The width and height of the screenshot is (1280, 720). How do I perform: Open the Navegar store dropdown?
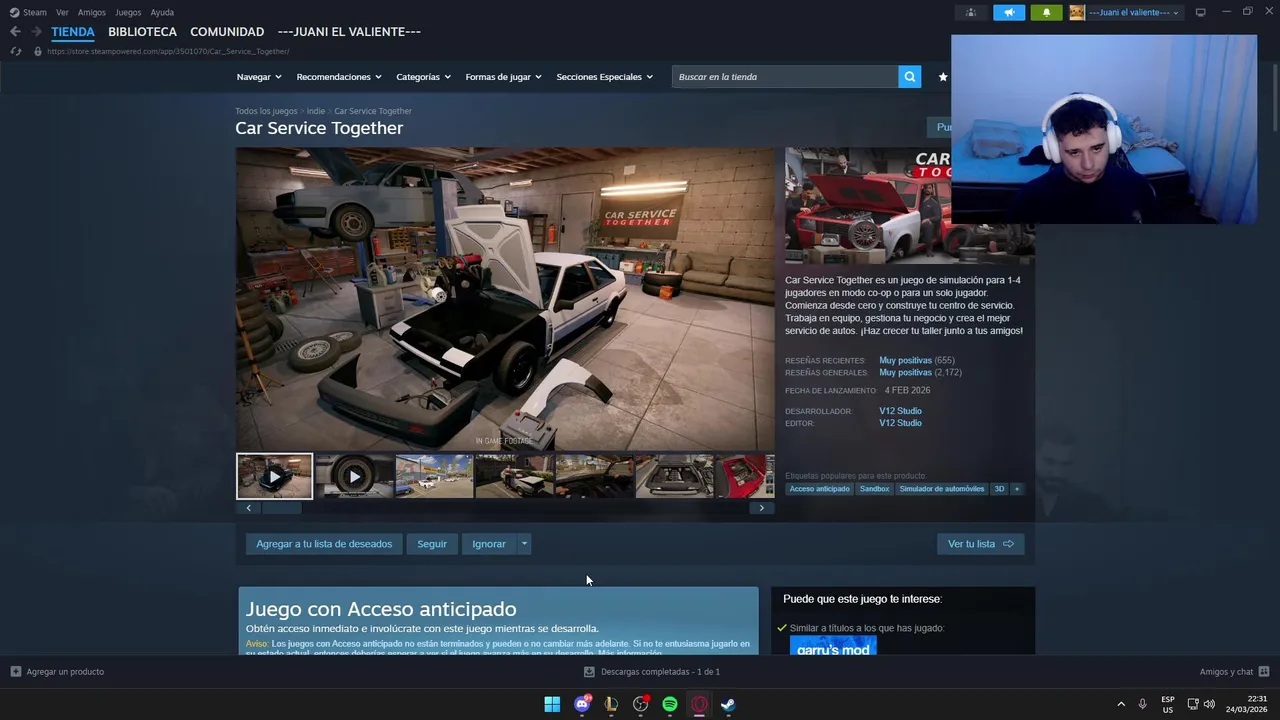pos(259,77)
